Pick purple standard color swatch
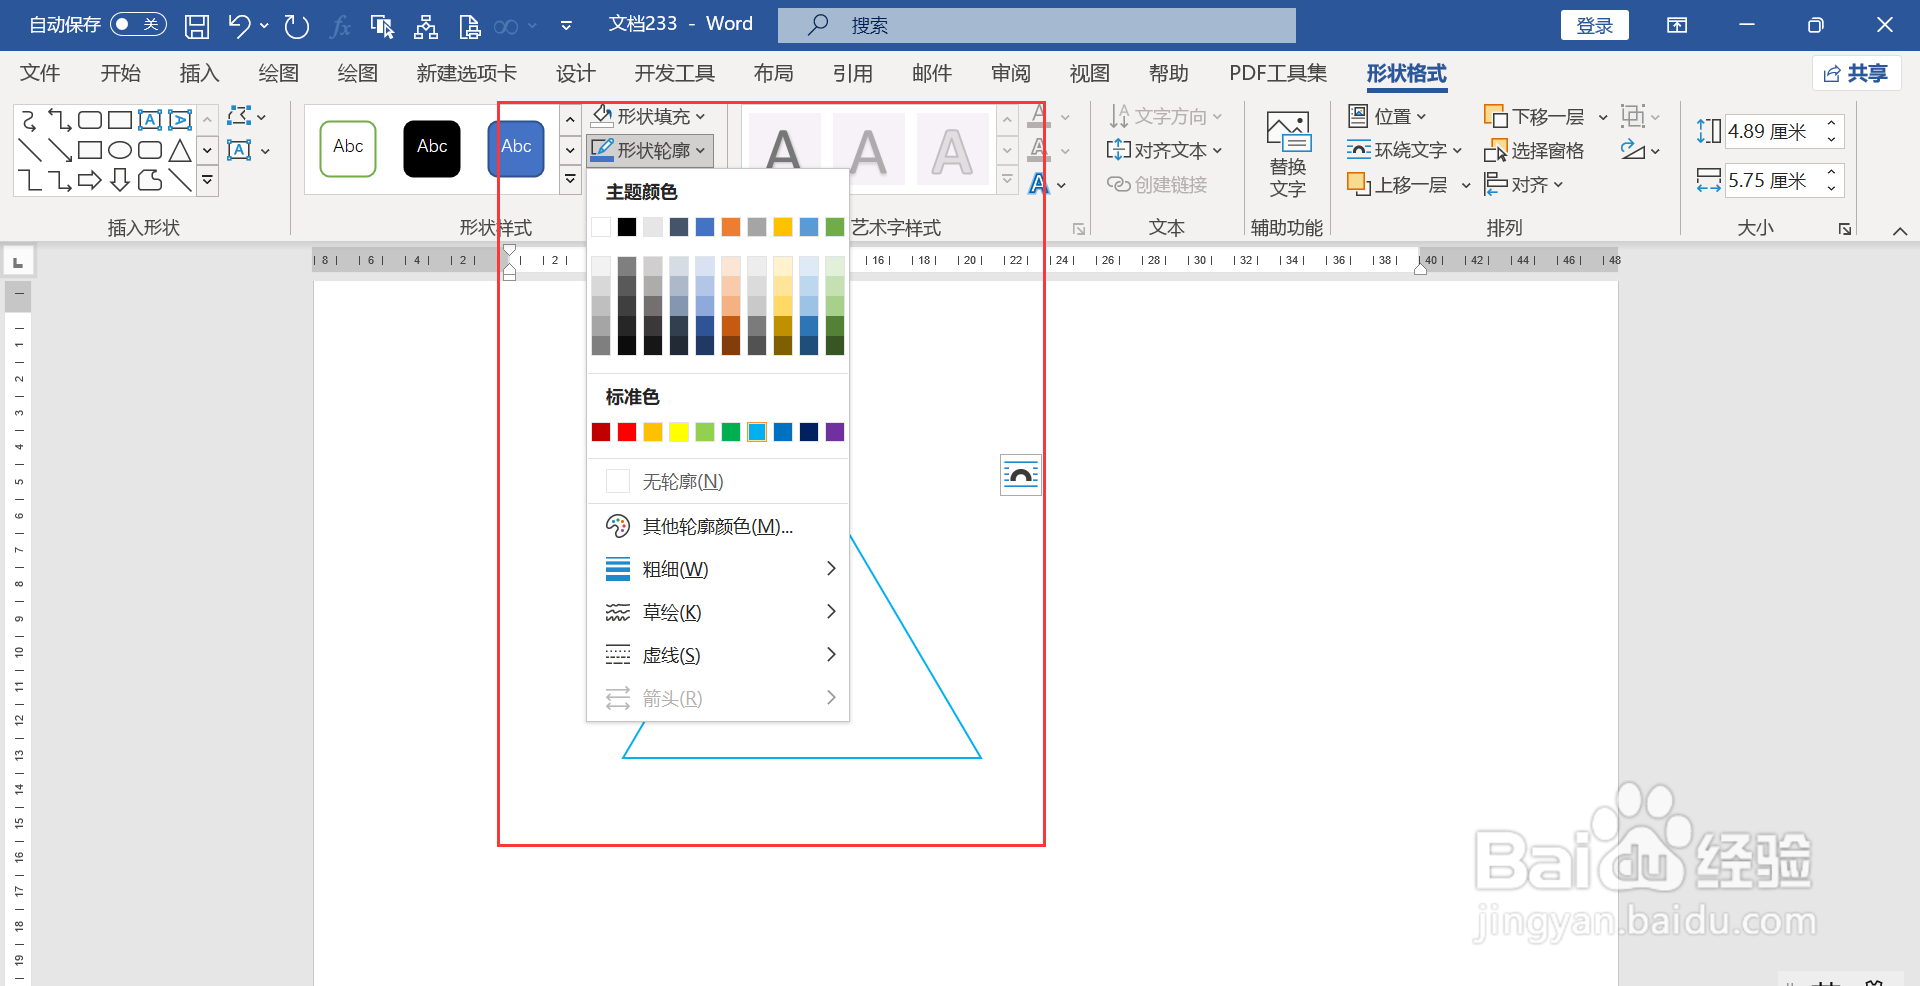 pyautogui.click(x=835, y=432)
